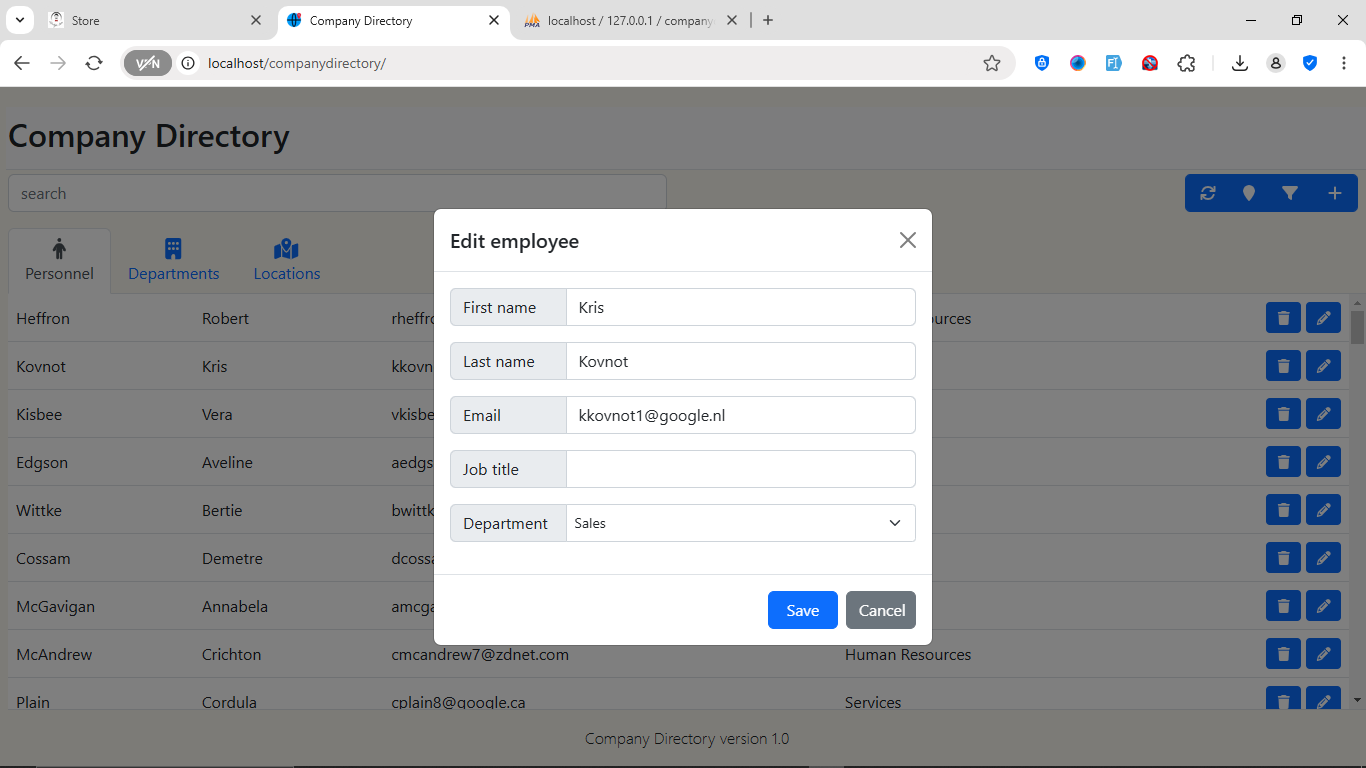Select the First name text field
The width and height of the screenshot is (1366, 768).
tap(740, 307)
